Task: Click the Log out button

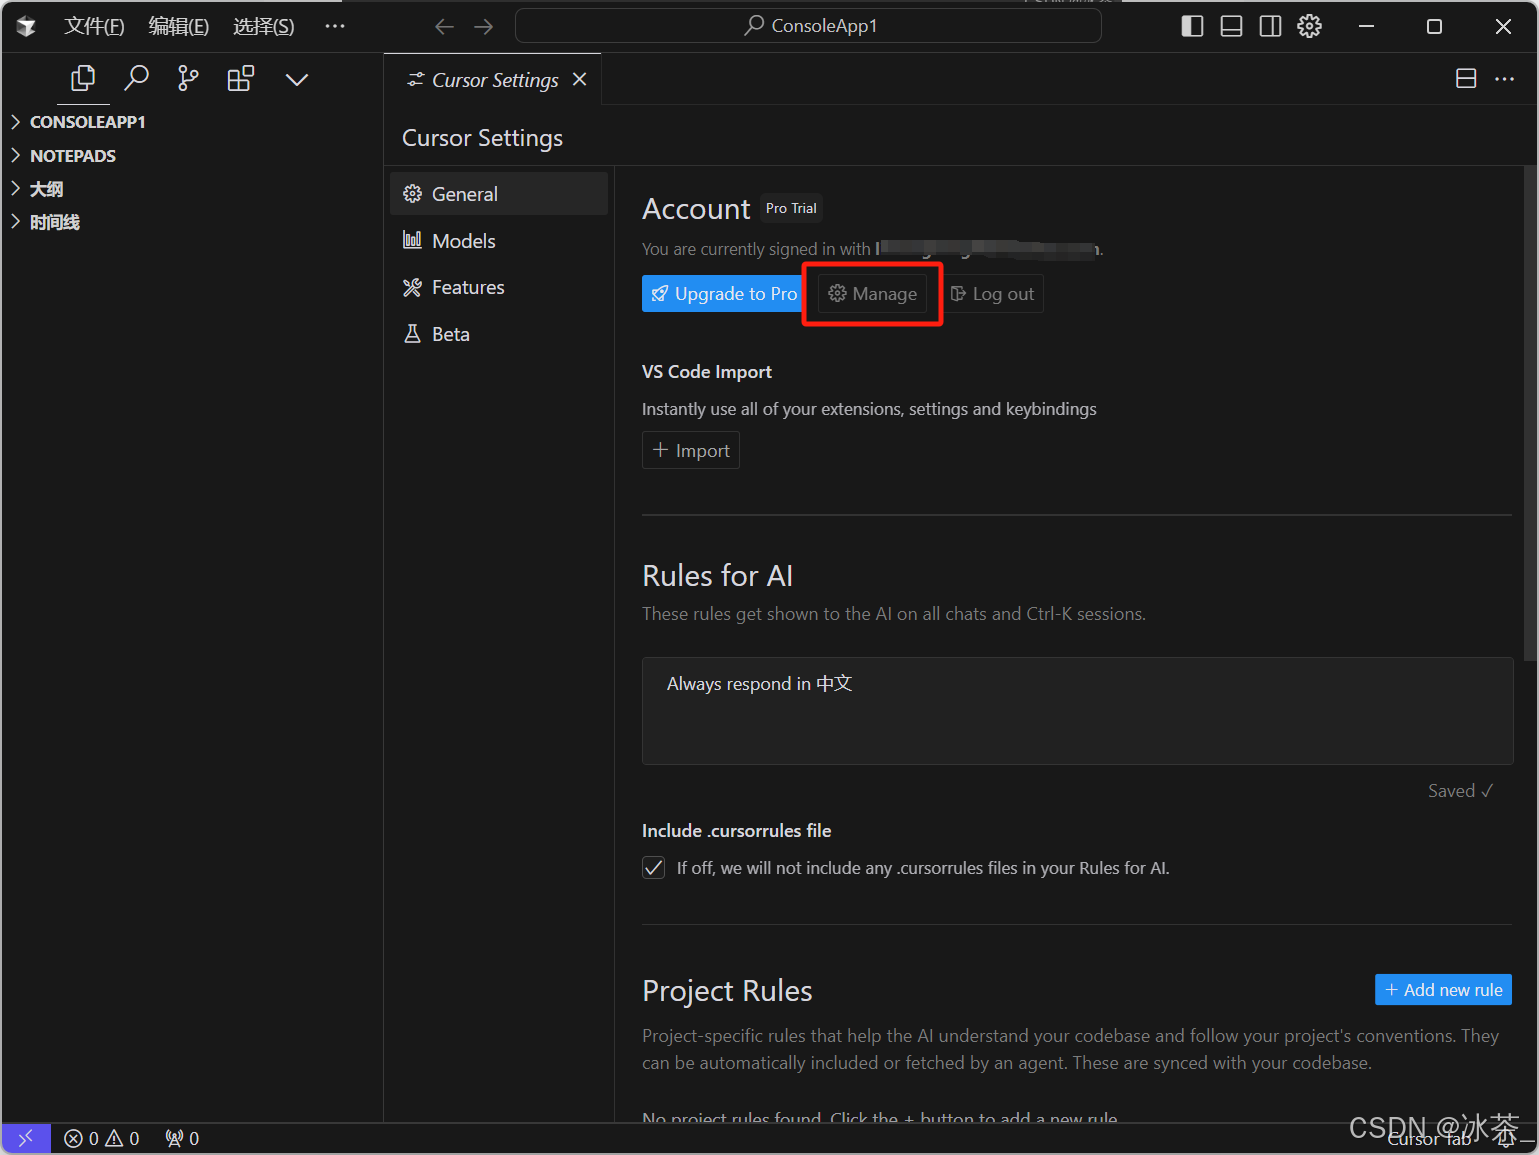Action: point(992,294)
